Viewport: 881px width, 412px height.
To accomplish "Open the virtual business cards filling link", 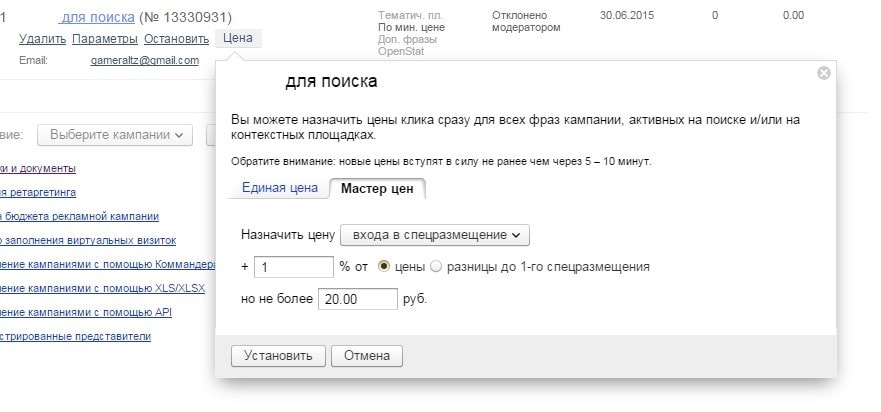I will [x=88, y=240].
